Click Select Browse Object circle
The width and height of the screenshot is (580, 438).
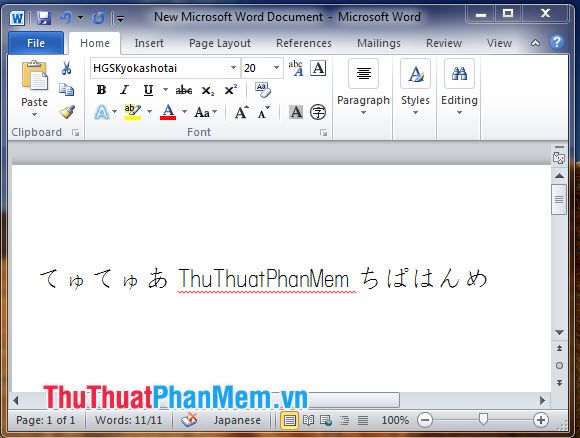559,365
